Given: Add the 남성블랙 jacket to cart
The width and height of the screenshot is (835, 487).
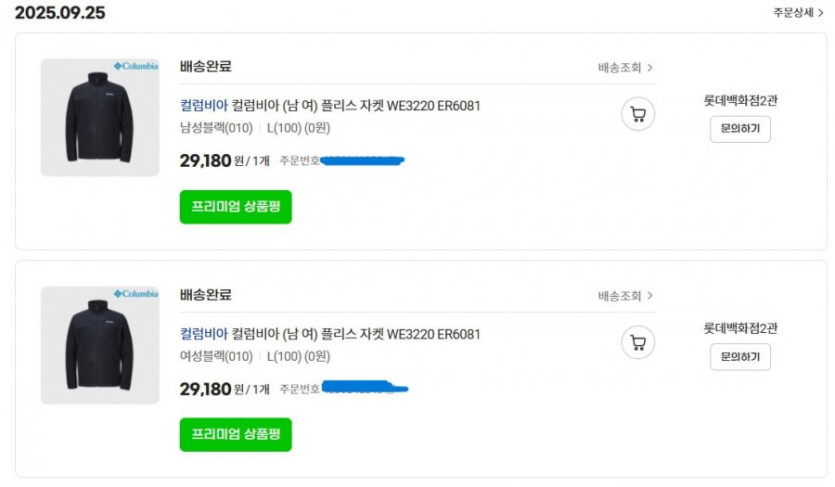Looking at the screenshot, I should (638, 114).
